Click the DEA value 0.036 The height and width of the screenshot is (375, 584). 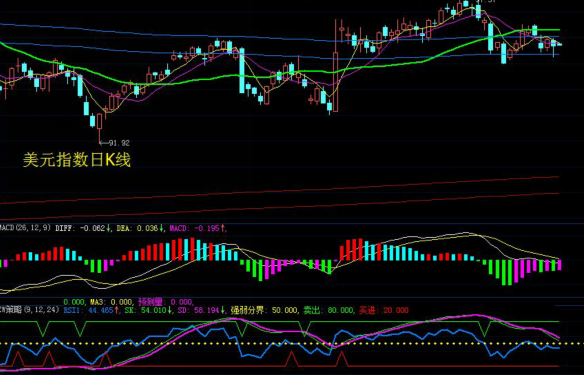coord(147,228)
